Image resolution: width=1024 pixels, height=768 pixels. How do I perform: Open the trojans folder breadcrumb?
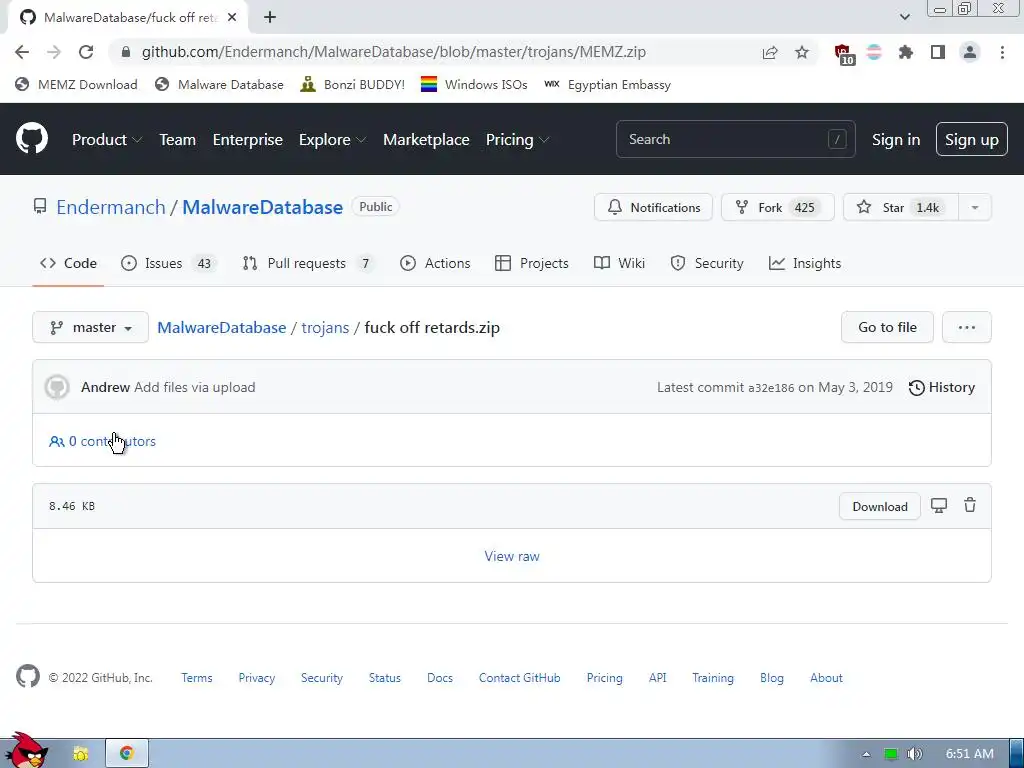tap(325, 327)
